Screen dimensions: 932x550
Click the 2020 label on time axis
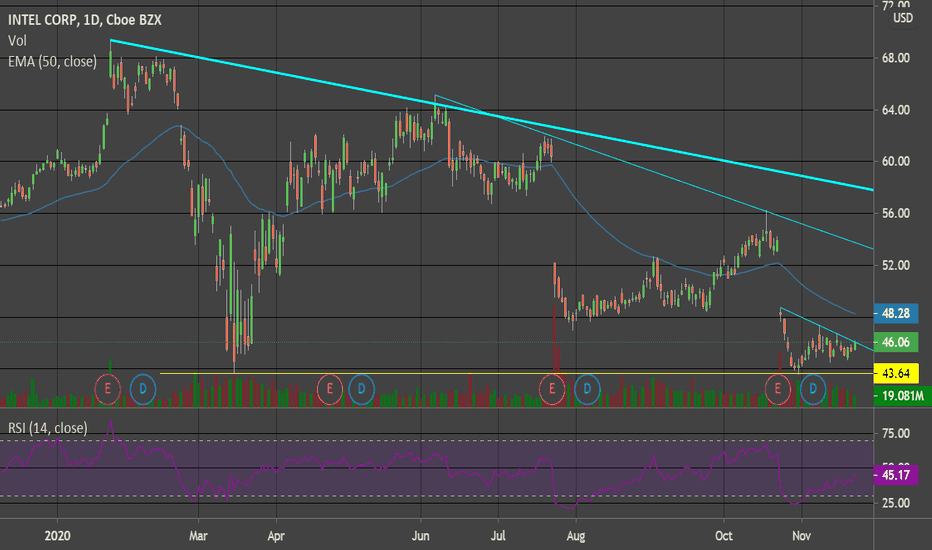[x=58, y=536]
